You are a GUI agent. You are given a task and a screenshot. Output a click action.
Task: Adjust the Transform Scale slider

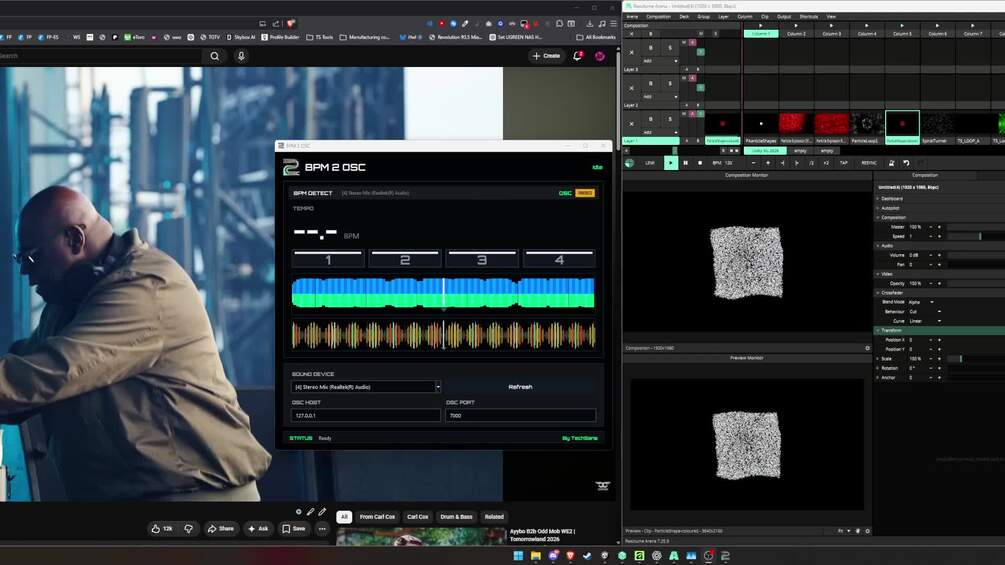pos(976,359)
